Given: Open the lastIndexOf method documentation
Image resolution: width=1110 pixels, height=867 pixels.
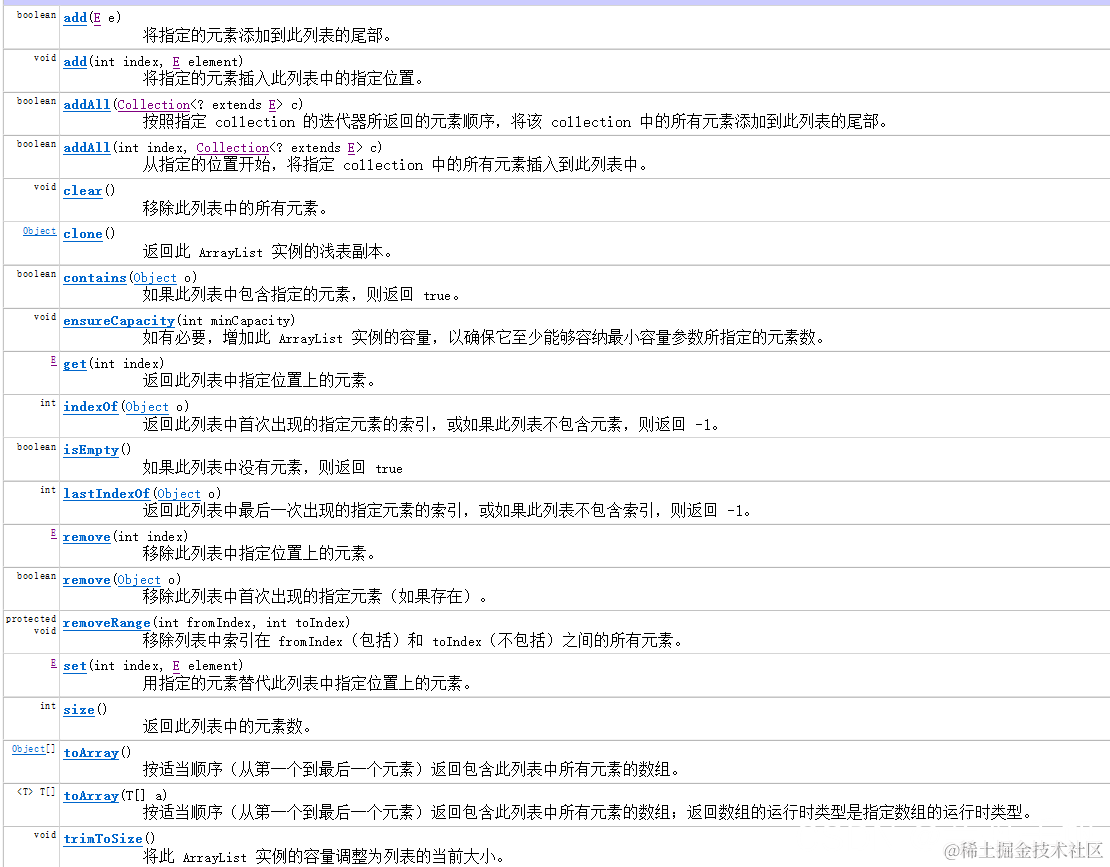Looking at the screenshot, I should (106, 492).
